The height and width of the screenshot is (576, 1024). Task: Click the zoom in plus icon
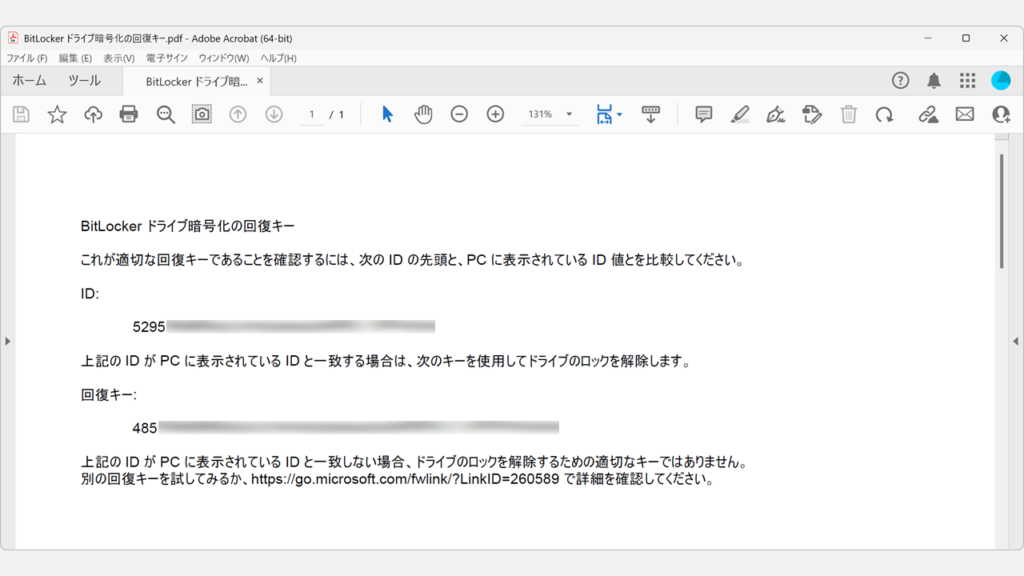tap(495, 114)
